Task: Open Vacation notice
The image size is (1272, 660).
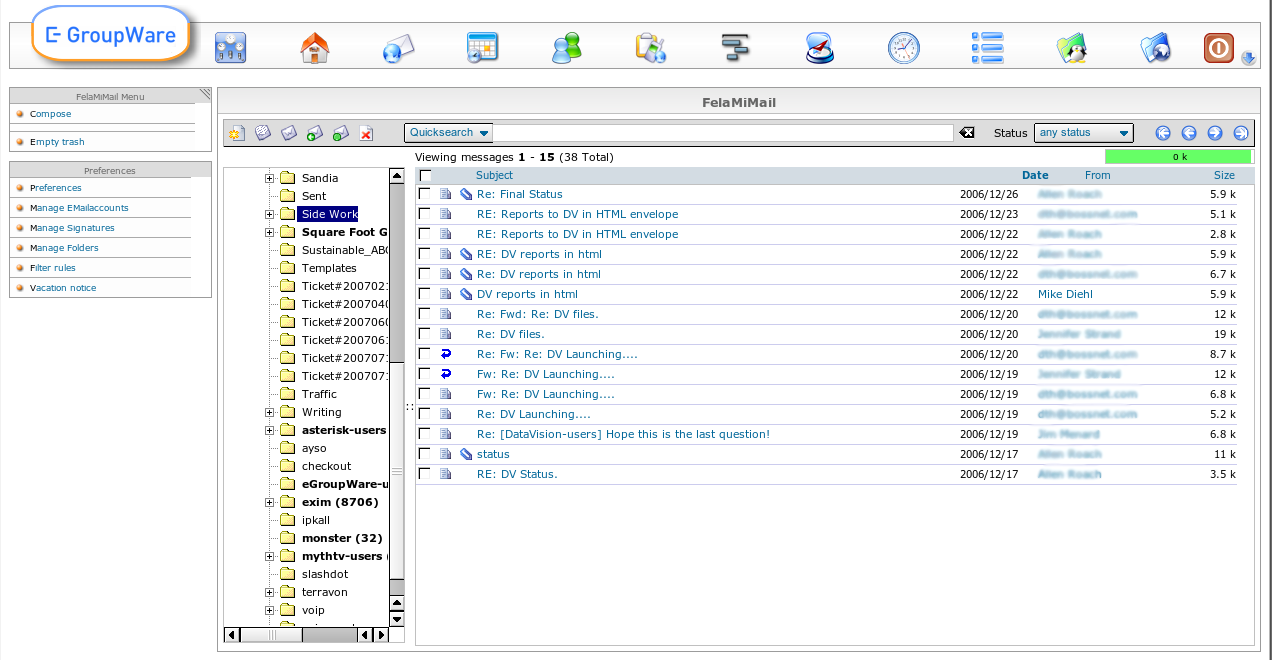Action: [63, 288]
